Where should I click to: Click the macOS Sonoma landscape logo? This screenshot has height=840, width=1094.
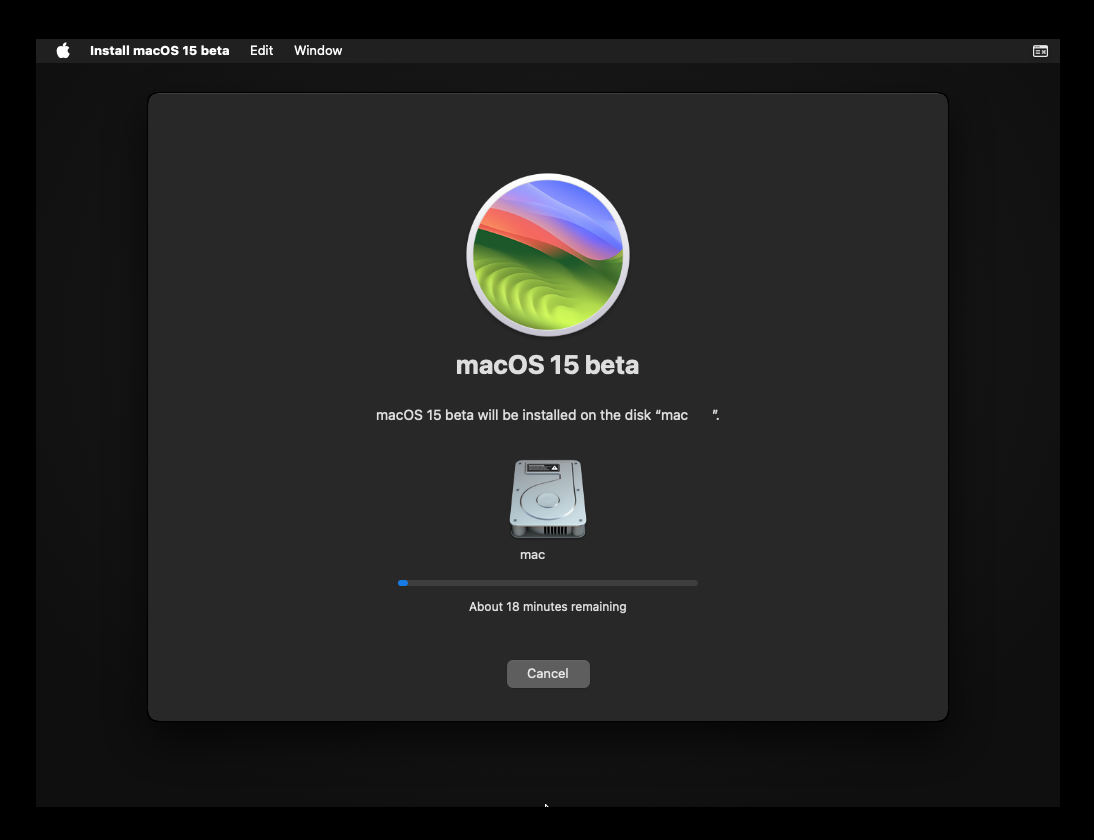click(548, 255)
